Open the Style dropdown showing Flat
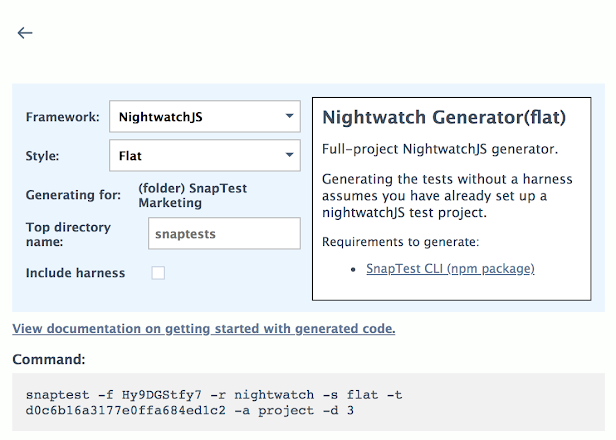Screen dimensions: 616x440 pos(205,156)
